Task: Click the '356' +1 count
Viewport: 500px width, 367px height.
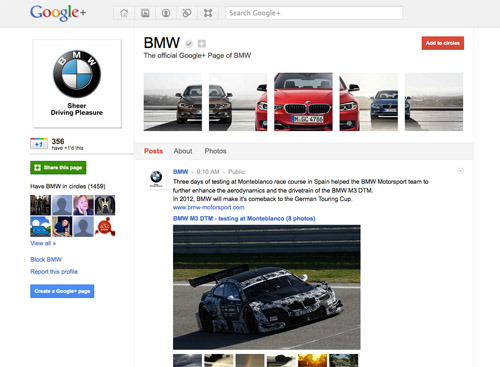Action: point(58,141)
